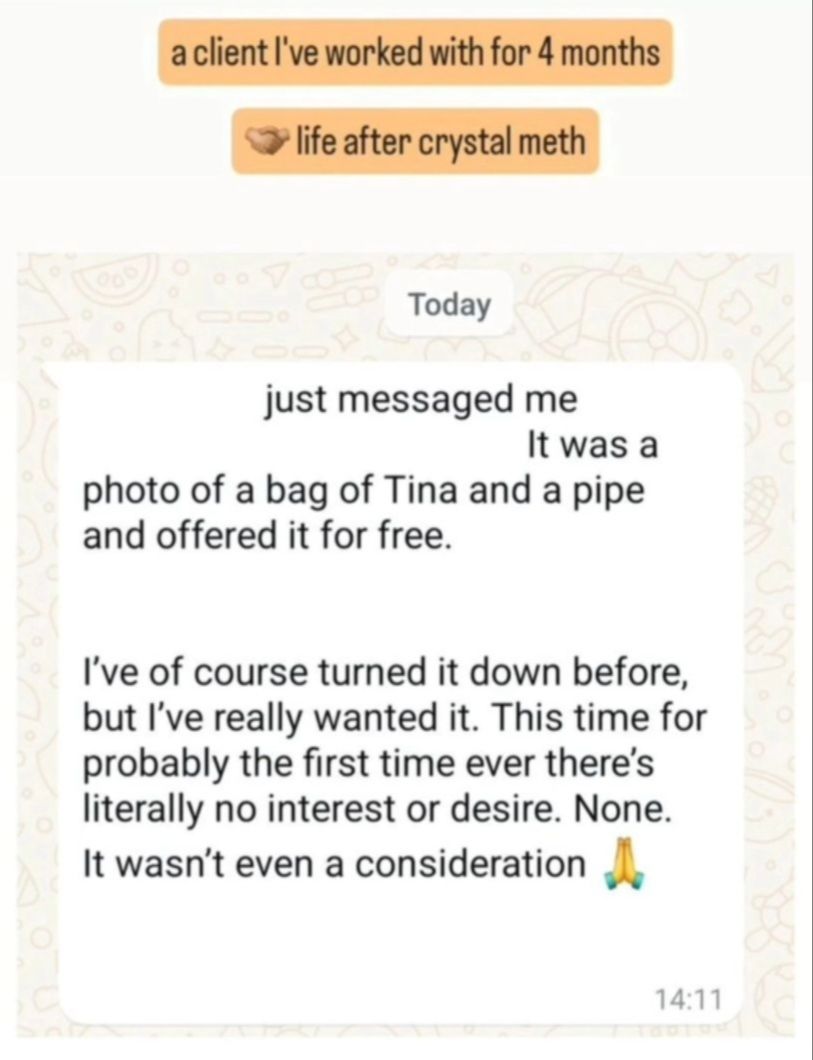Click the 'just messaged me' text
This screenshot has height=1060, width=813.
pos(420,400)
